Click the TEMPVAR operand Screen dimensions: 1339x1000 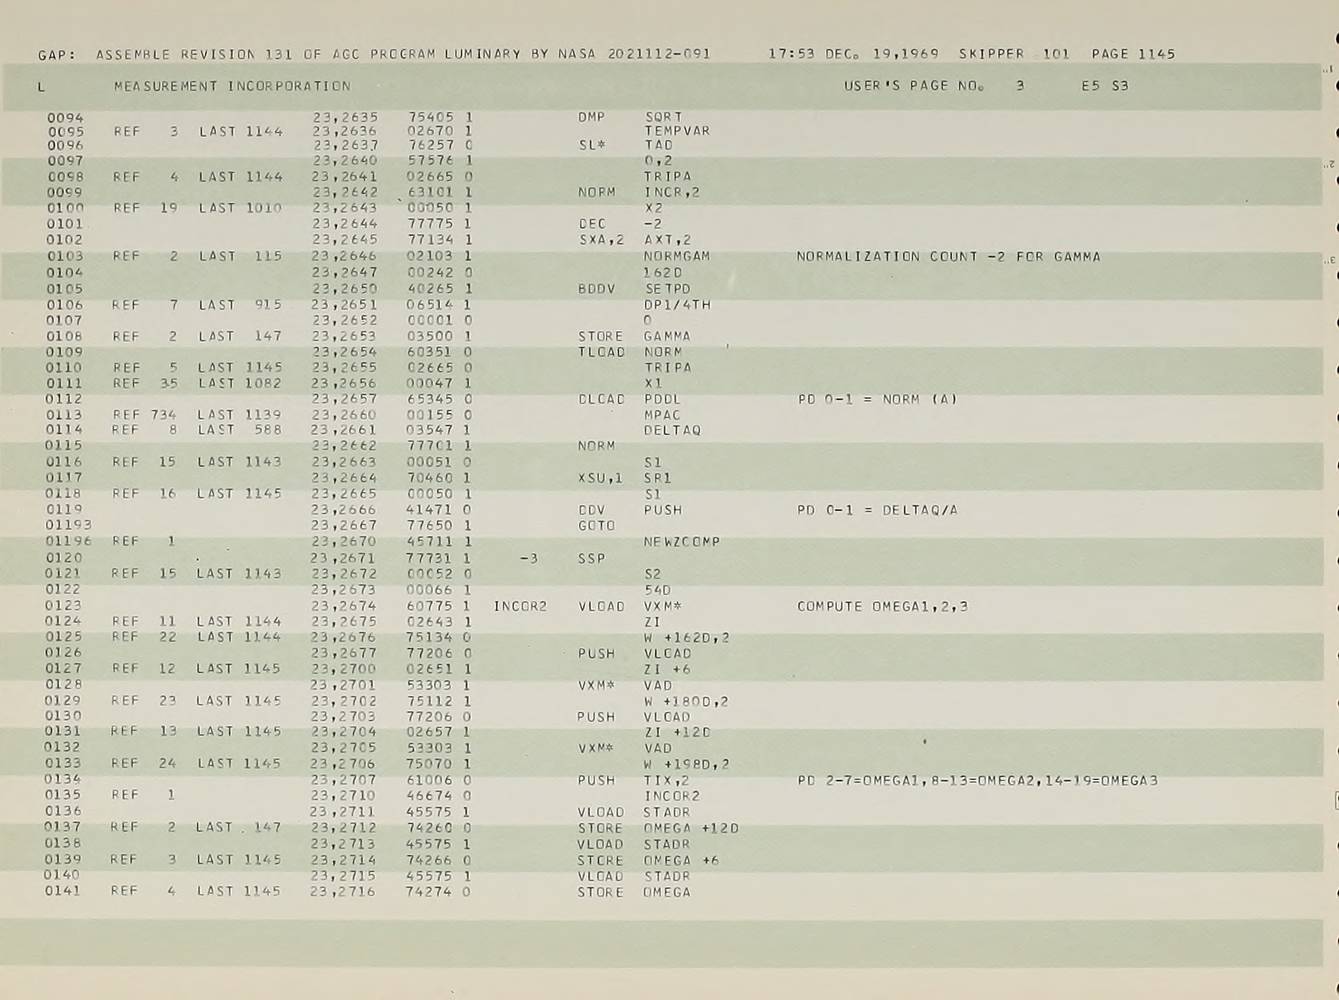pos(677,131)
